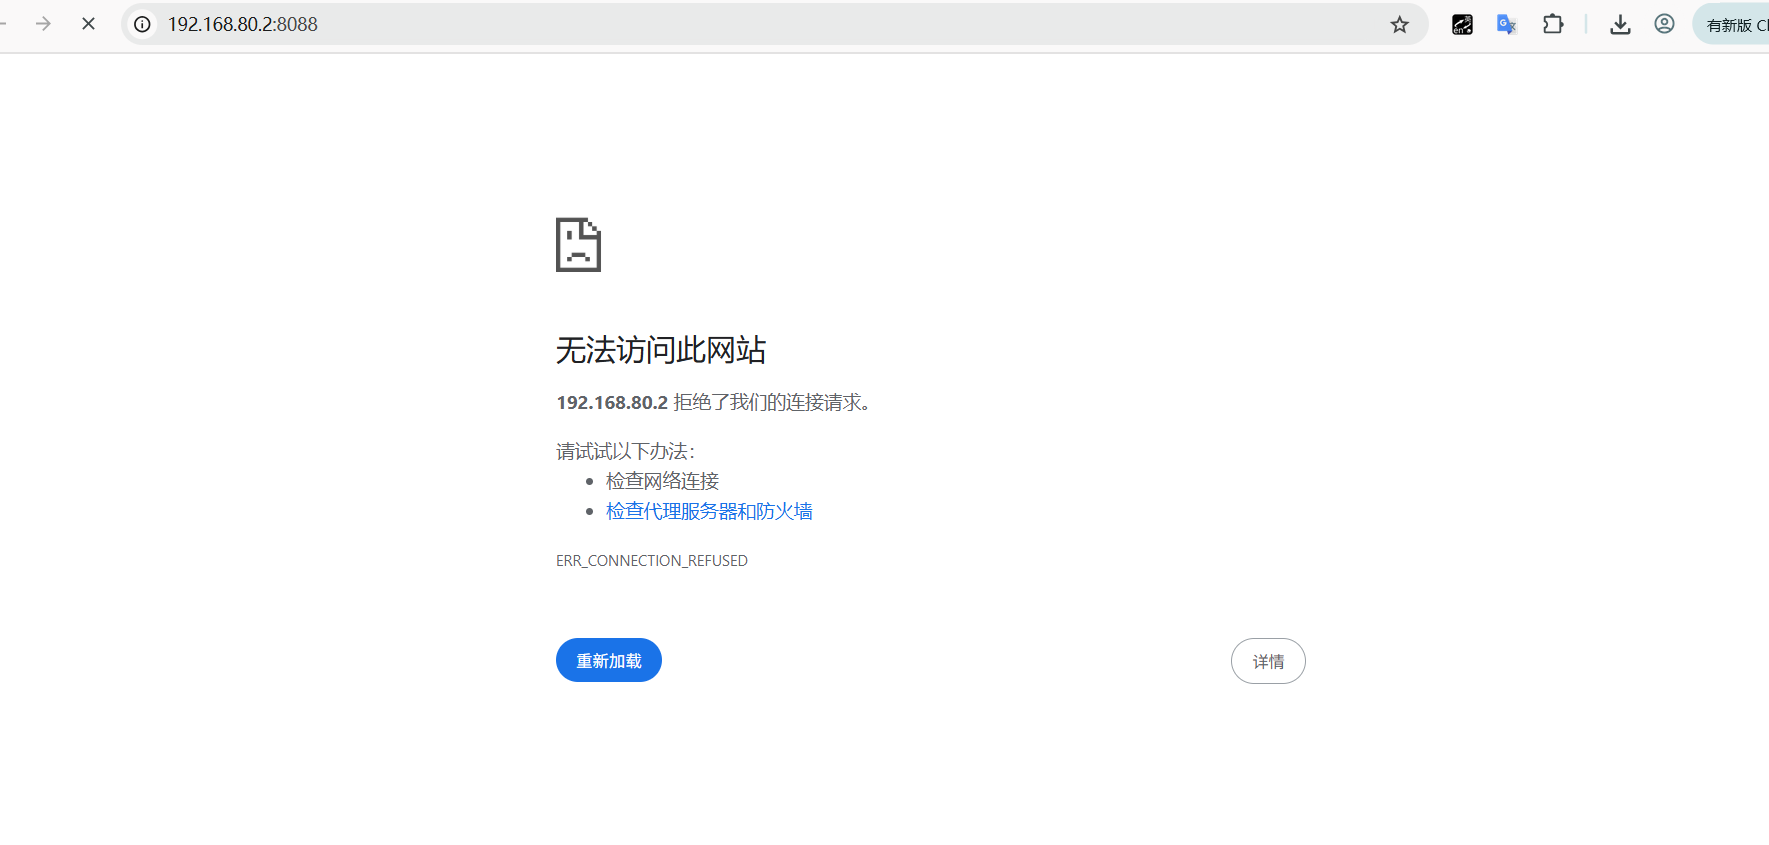This screenshot has width=1769, height=845.
Task: Click the 请试试以下办法 text line
Action: pos(625,452)
